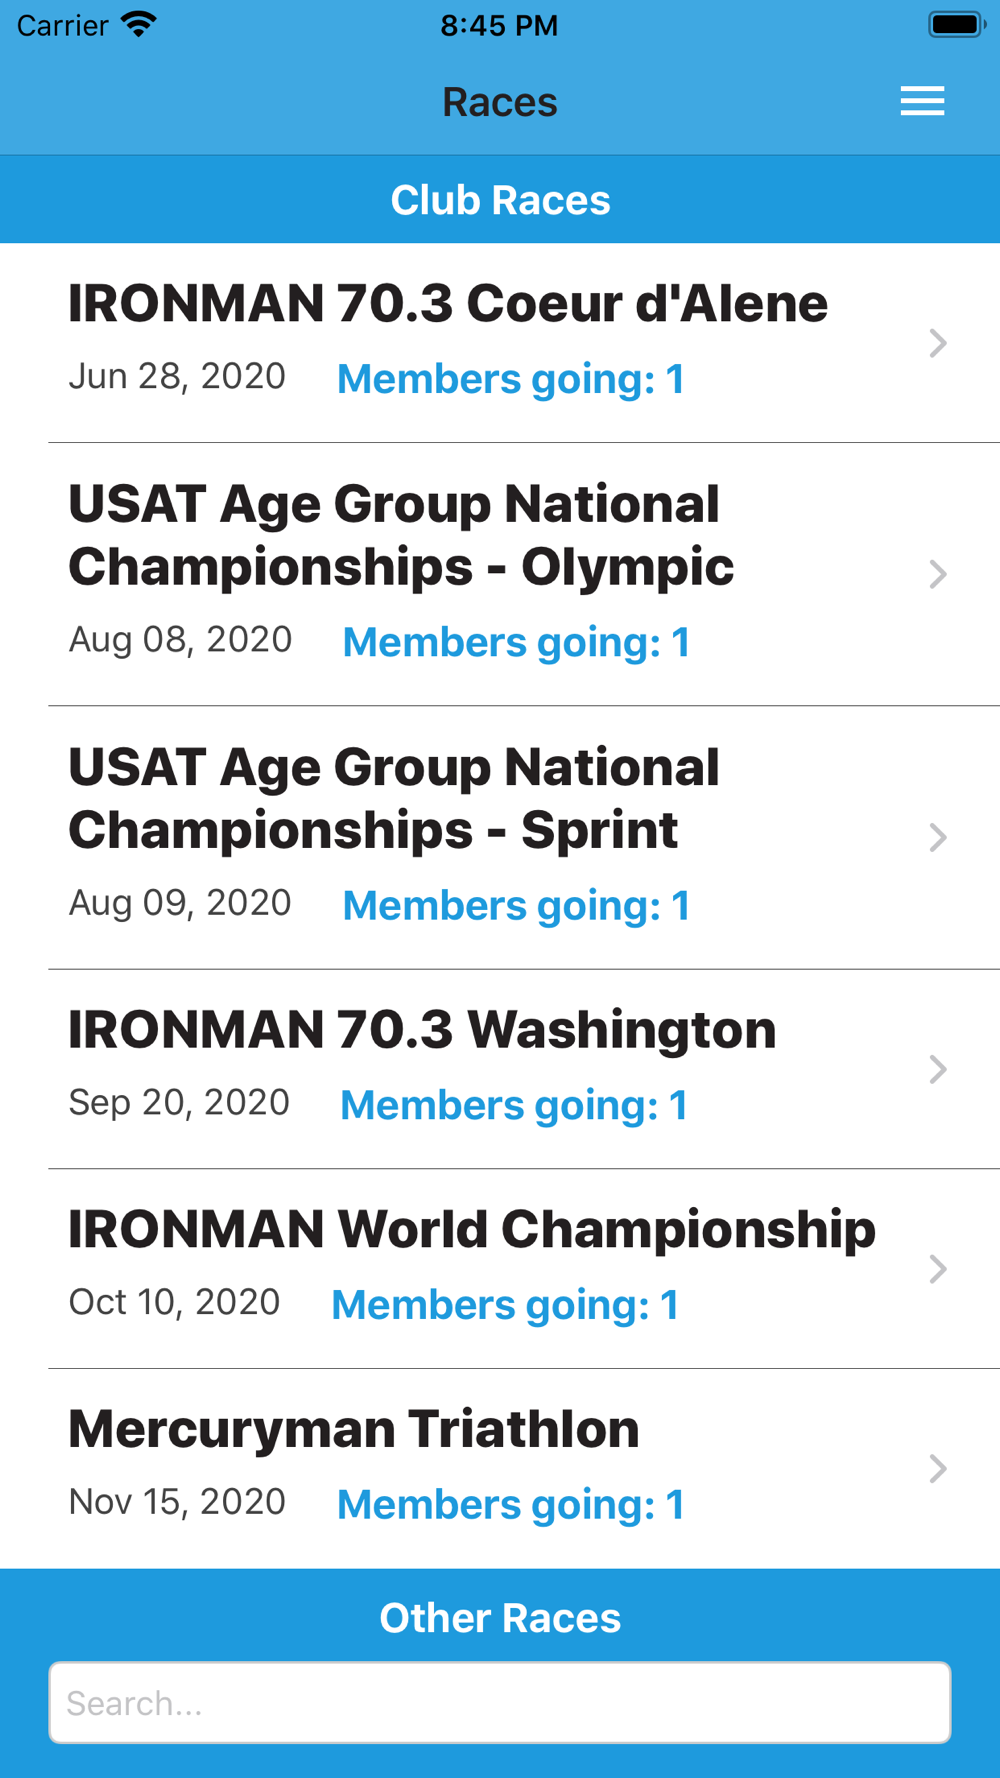Select the Other Races section header
This screenshot has height=1778, width=1000.
500,1617
